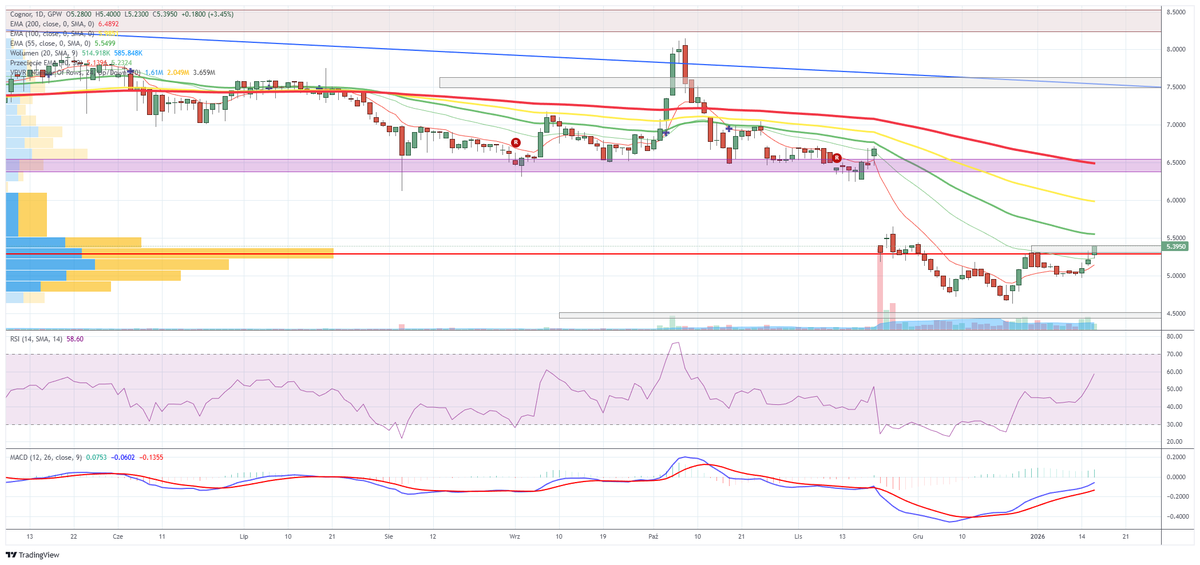Screen dimensions: 1200x565
Task: Click the 4.5000 price axis label
Action: 1176,313
